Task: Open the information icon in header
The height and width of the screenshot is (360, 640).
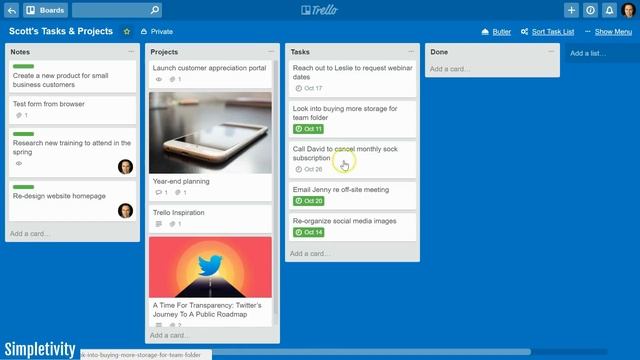Action: pos(590,10)
